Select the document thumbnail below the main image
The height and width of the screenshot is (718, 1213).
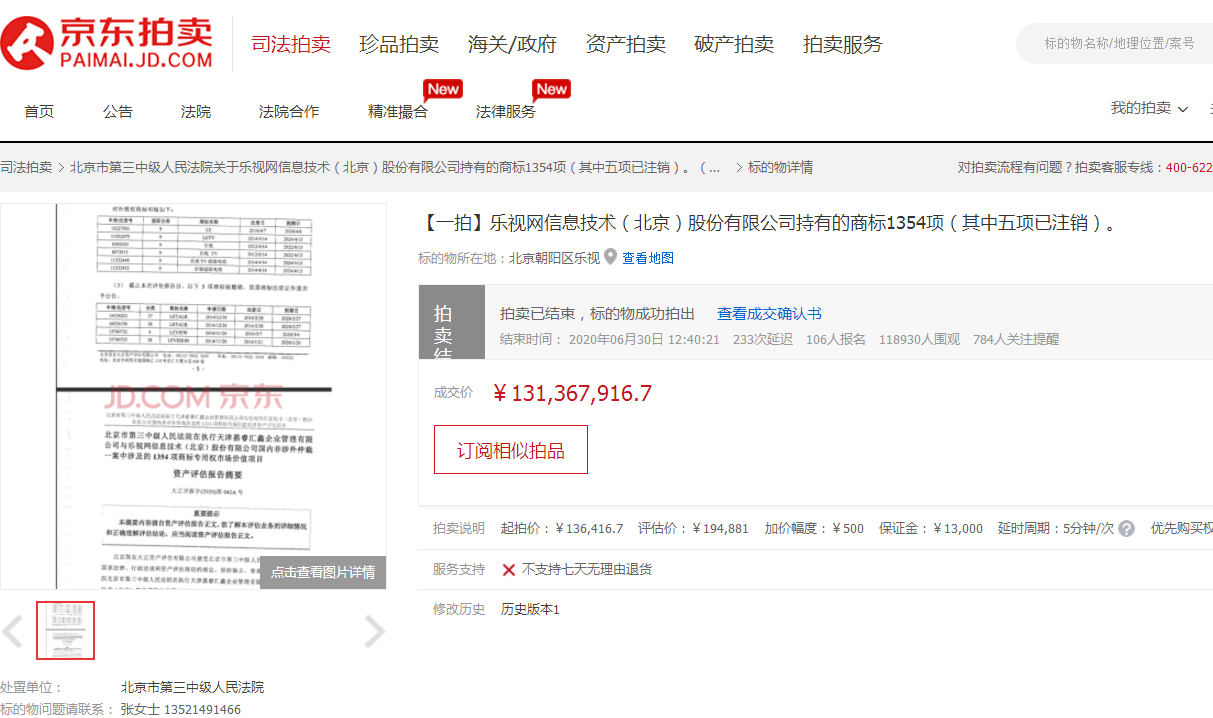click(66, 631)
